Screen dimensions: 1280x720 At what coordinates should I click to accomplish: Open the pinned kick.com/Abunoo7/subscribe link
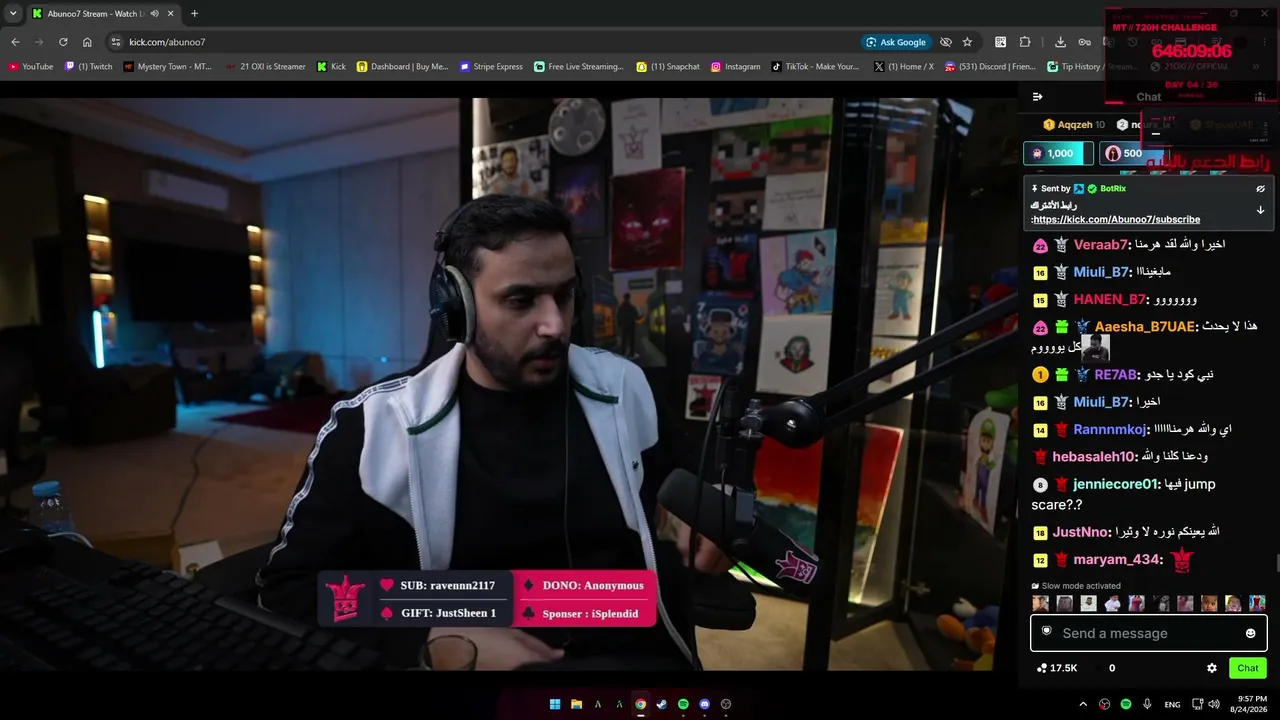1116,219
